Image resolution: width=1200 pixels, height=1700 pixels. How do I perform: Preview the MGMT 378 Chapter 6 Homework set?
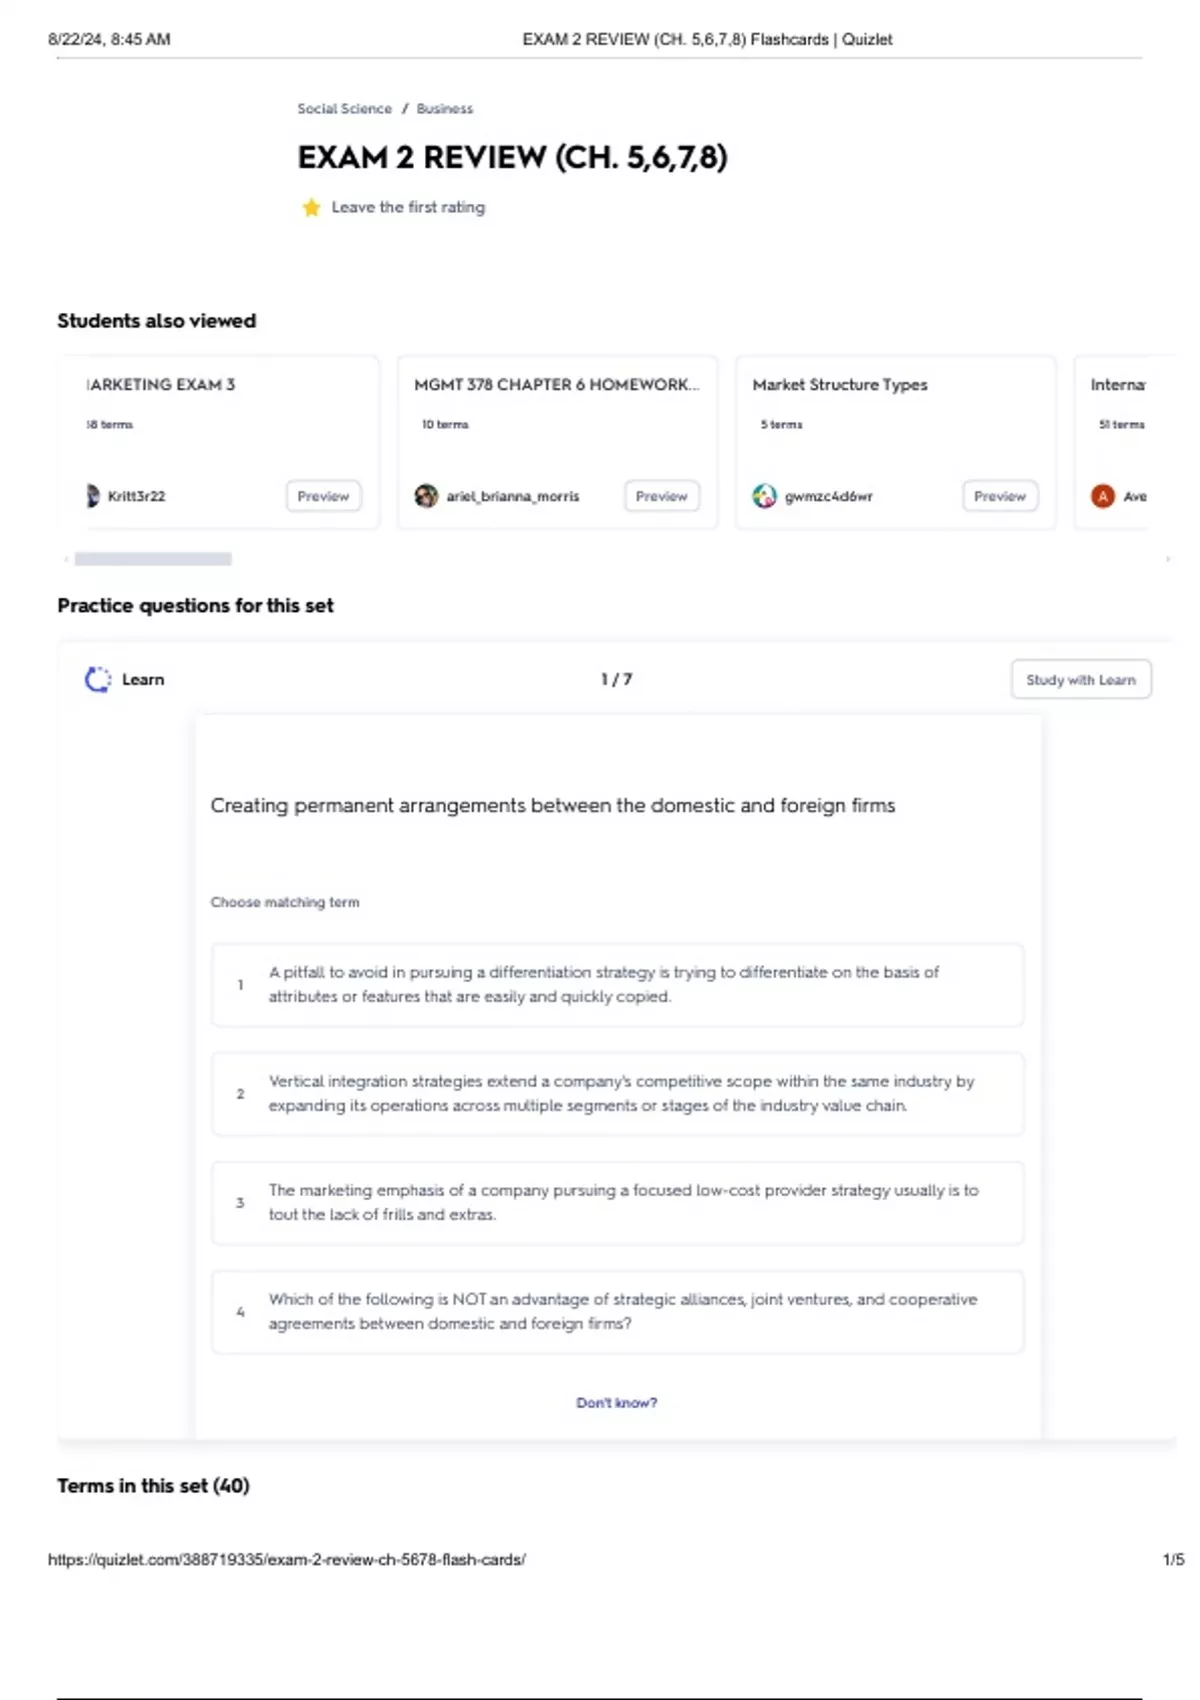point(661,496)
